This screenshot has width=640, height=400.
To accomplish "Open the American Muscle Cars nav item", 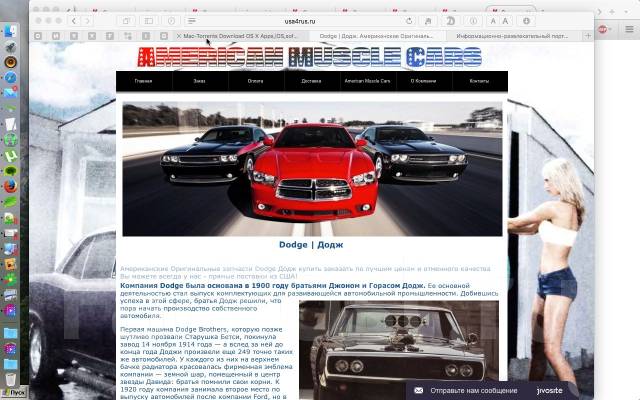I will tap(367, 81).
